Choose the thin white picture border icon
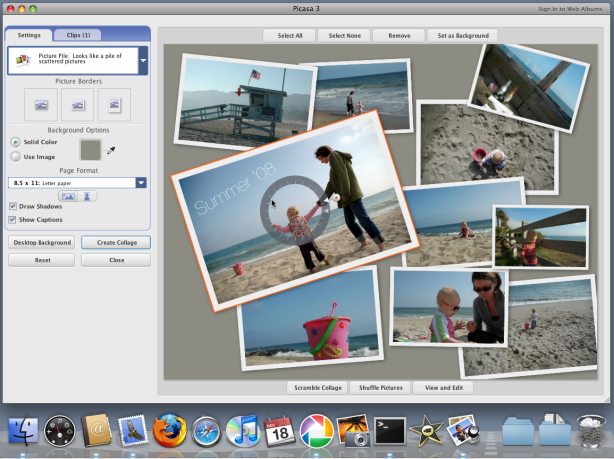The image size is (614, 459). click(x=78, y=104)
